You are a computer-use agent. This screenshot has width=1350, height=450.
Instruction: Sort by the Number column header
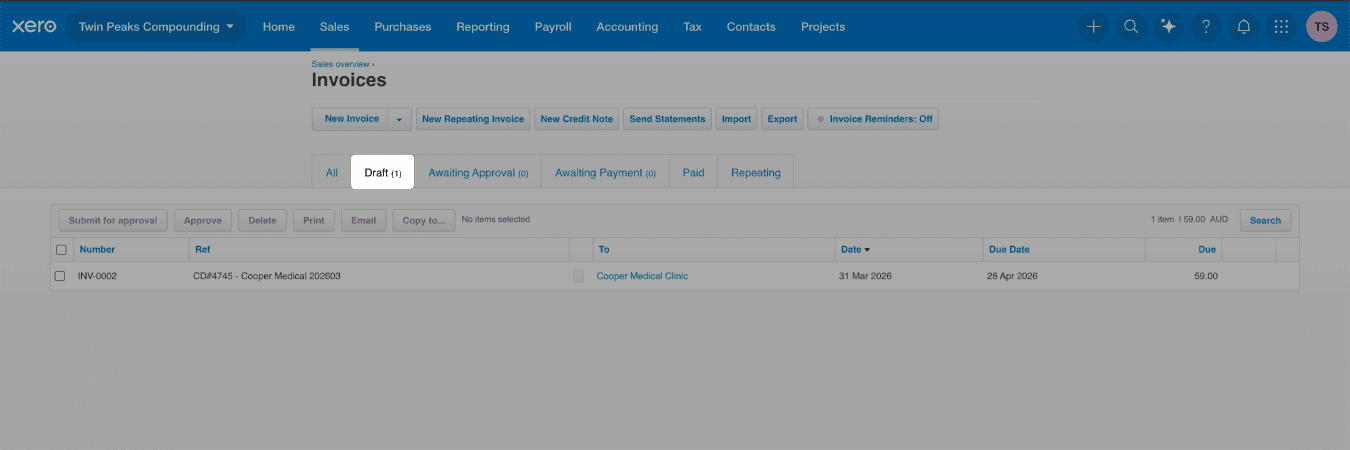pyautogui.click(x=98, y=249)
